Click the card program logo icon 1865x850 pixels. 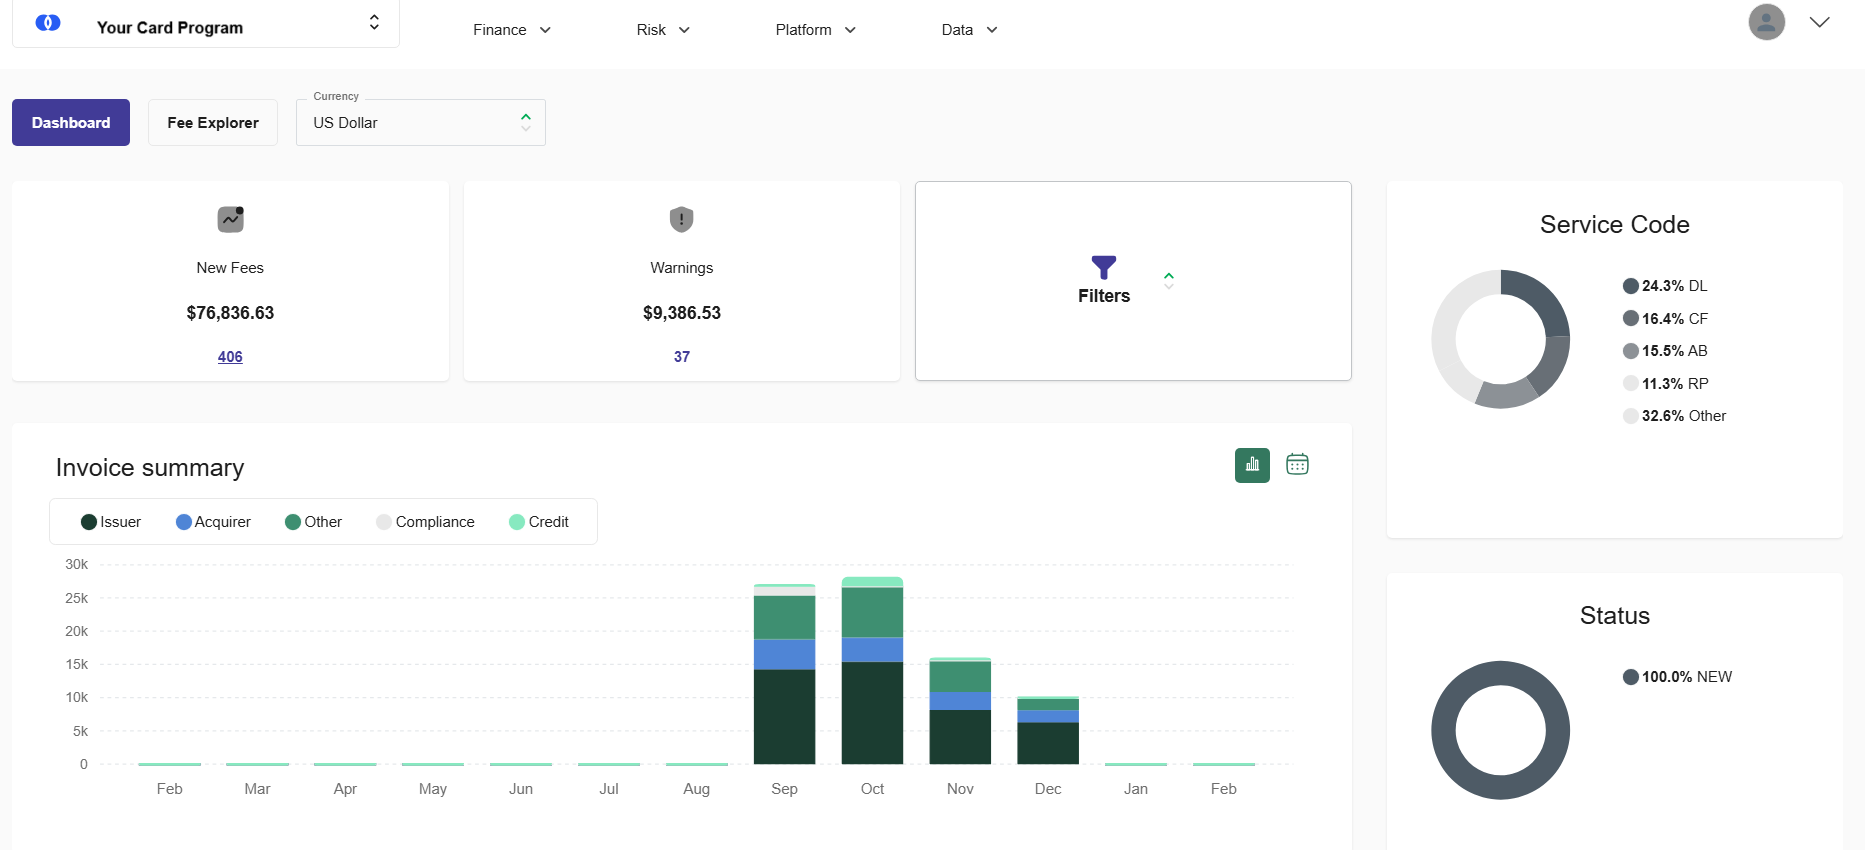pos(48,23)
